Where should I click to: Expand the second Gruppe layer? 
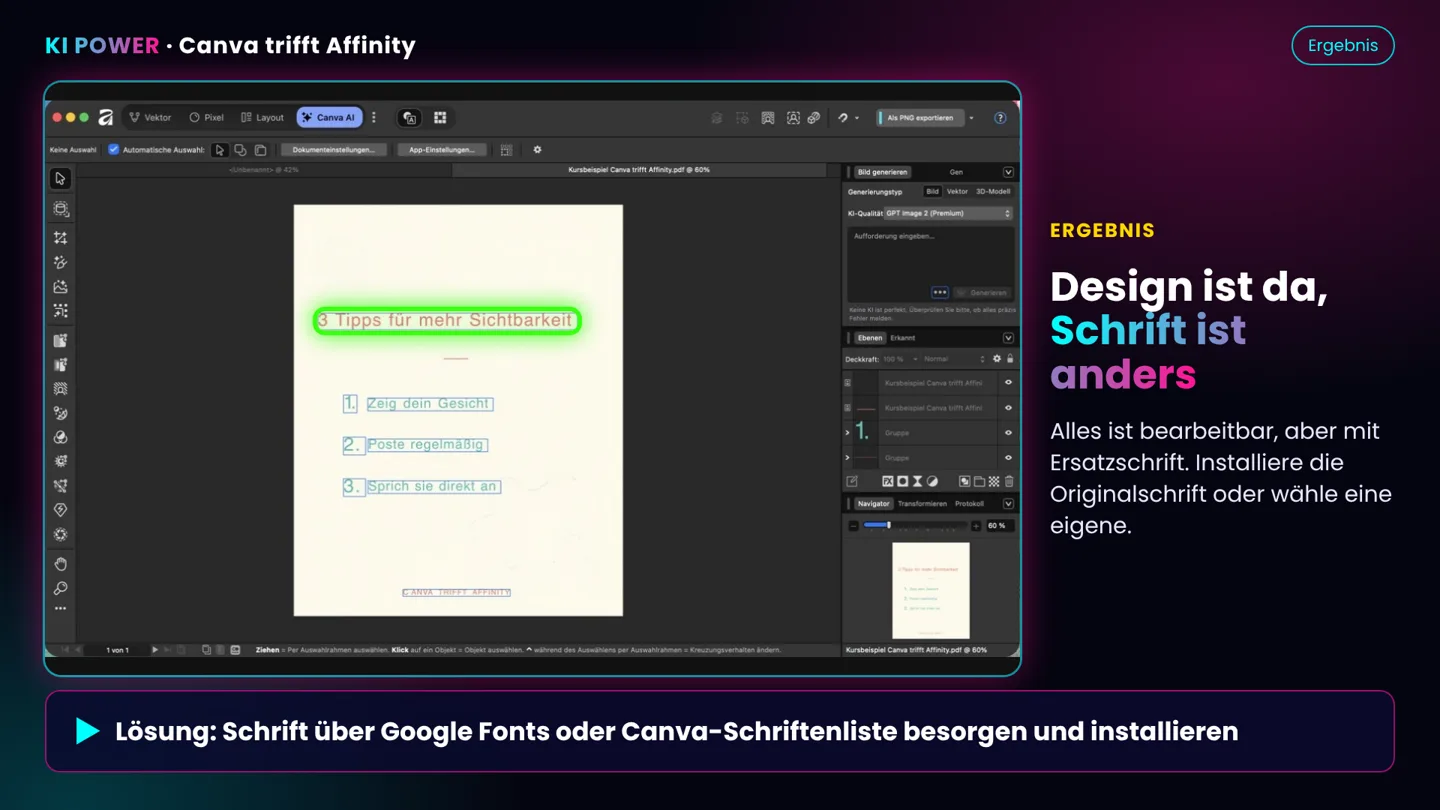(848, 458)
